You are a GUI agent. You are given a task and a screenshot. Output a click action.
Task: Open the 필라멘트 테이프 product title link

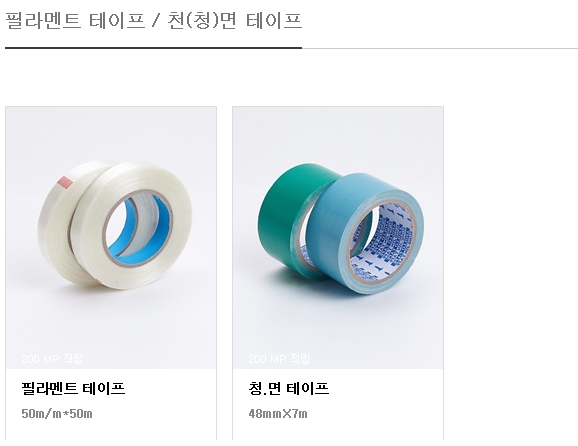click(73, 388)
